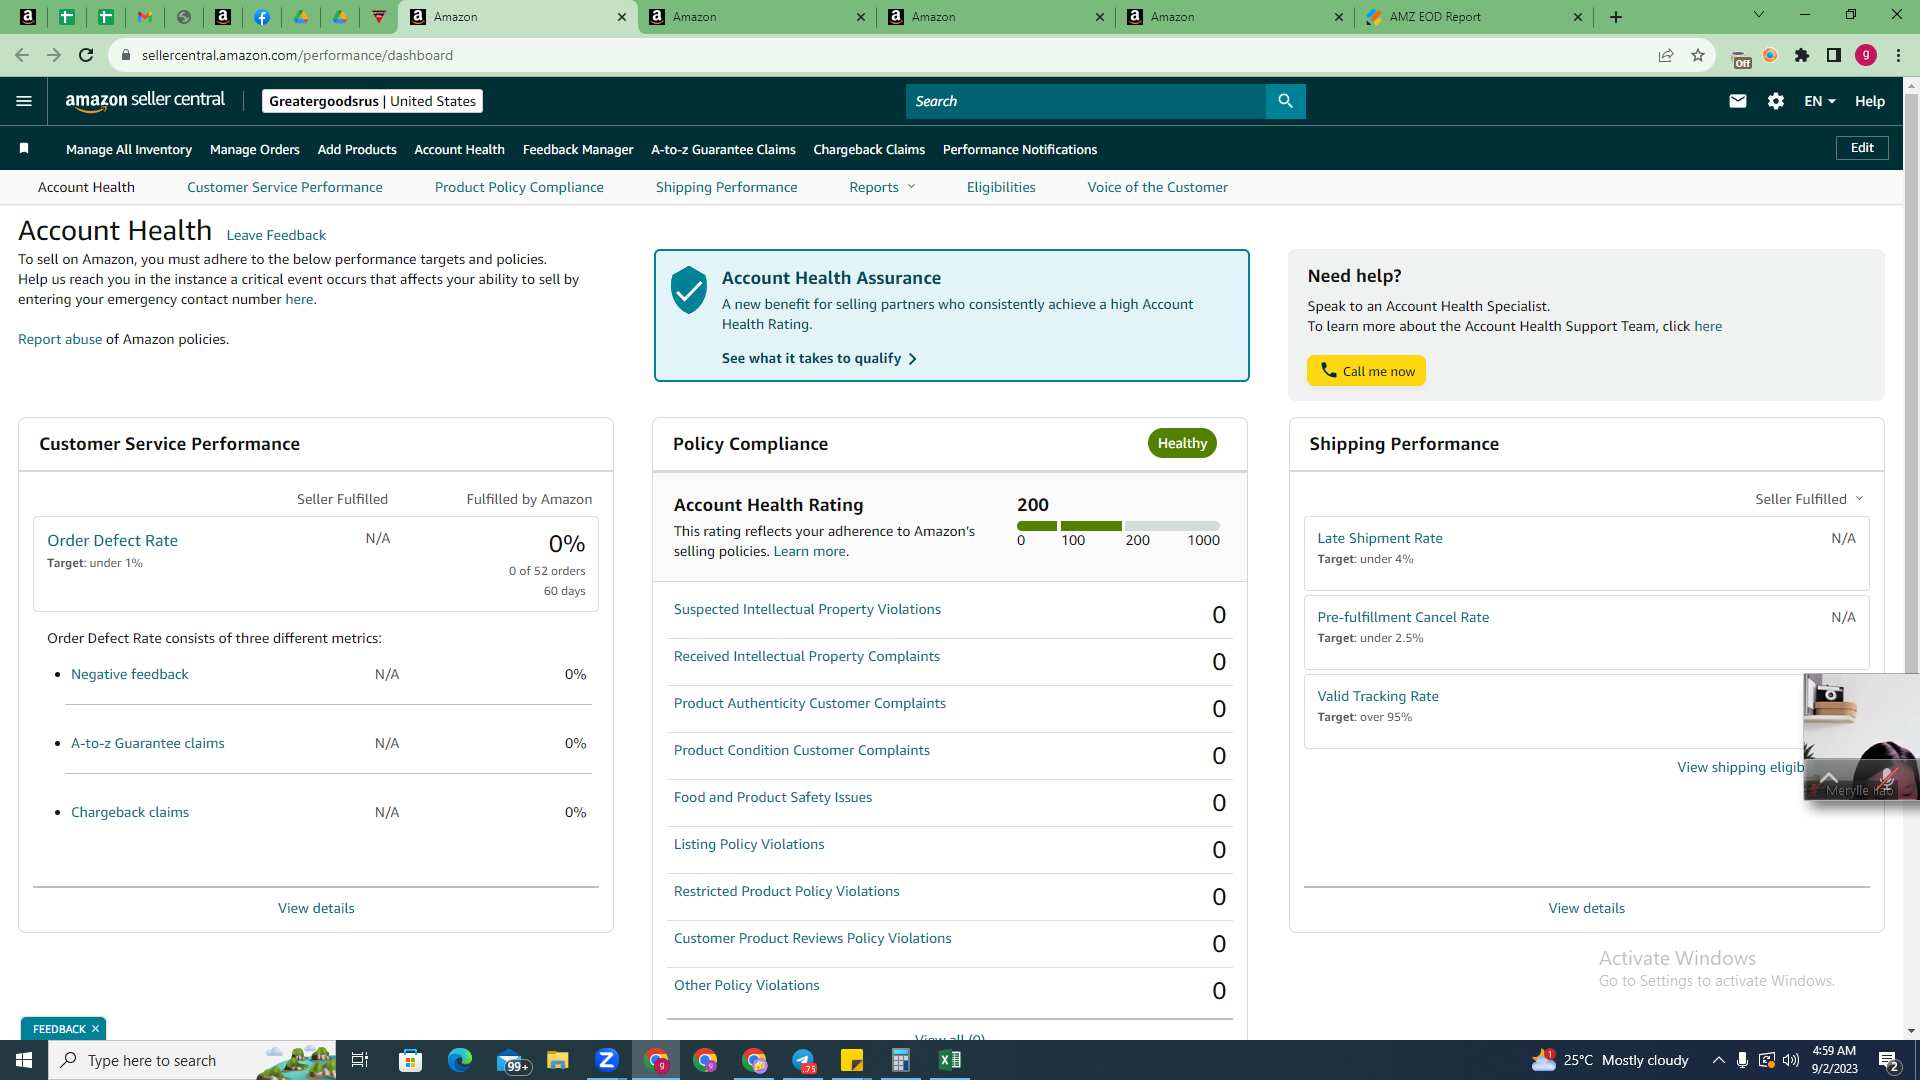
Task: Go to the Account Health subtab
Action: tap(86, 187)
